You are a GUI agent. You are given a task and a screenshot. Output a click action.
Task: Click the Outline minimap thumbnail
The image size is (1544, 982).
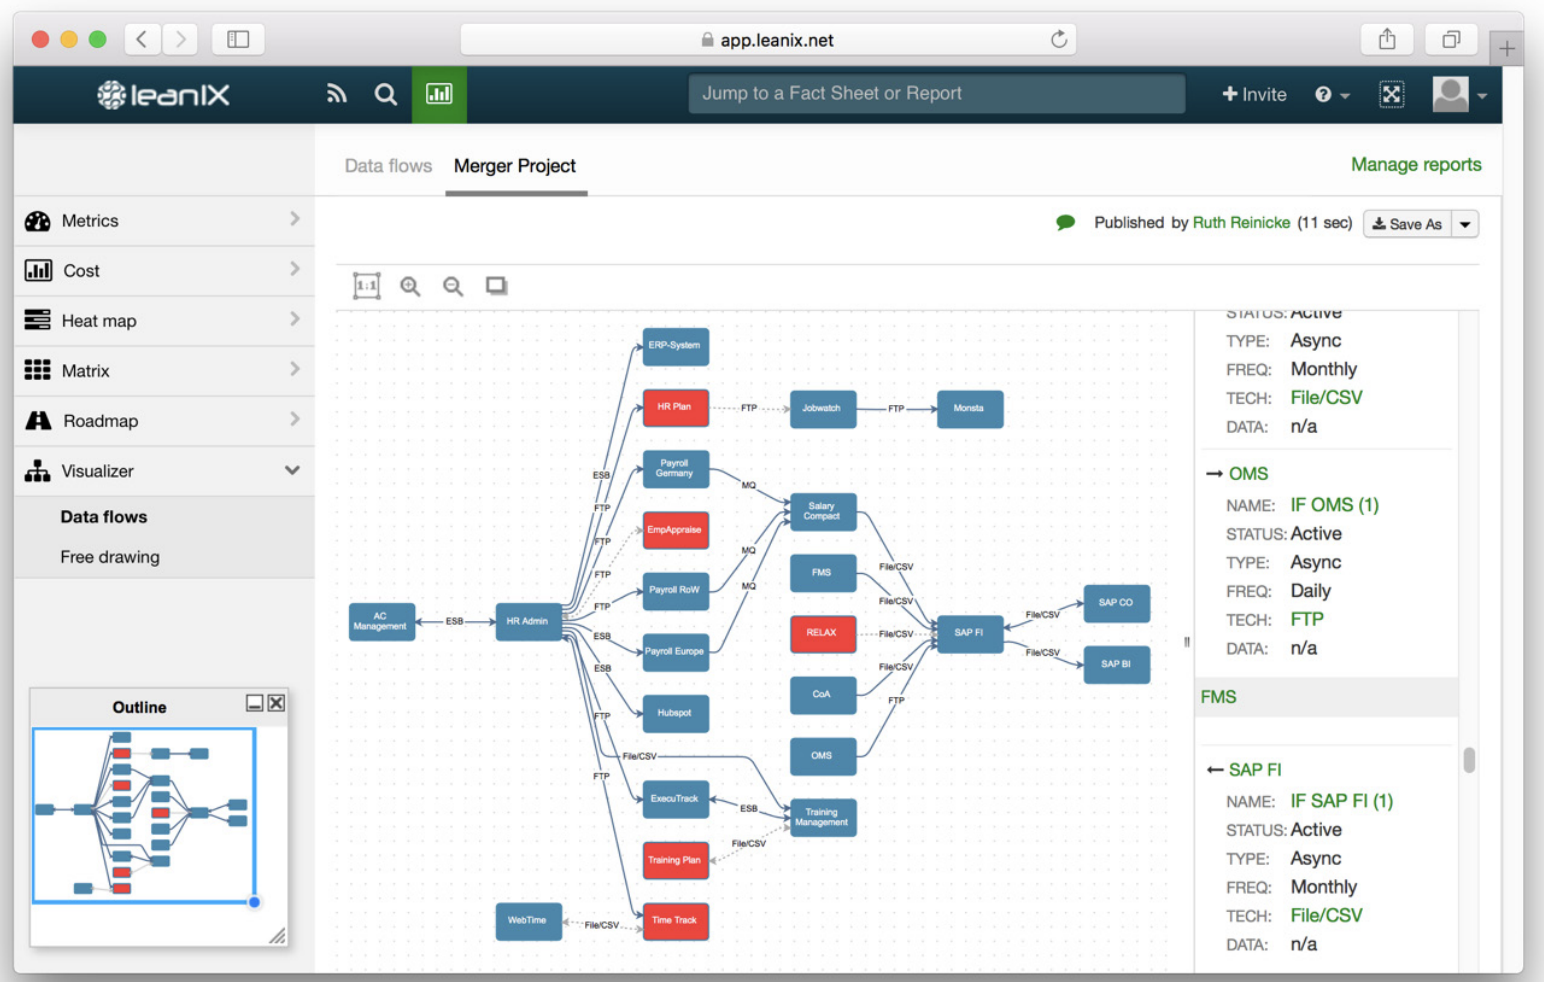[144, 815]
